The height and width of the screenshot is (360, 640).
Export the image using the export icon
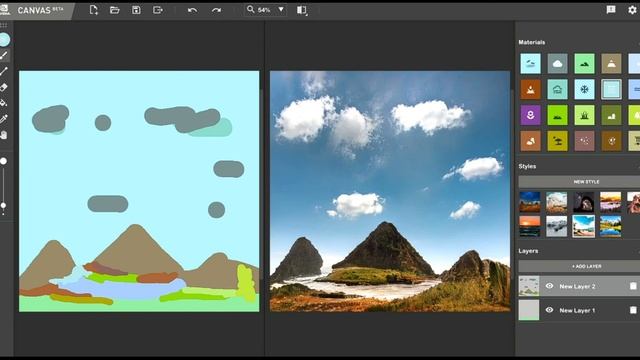(158, 10)
